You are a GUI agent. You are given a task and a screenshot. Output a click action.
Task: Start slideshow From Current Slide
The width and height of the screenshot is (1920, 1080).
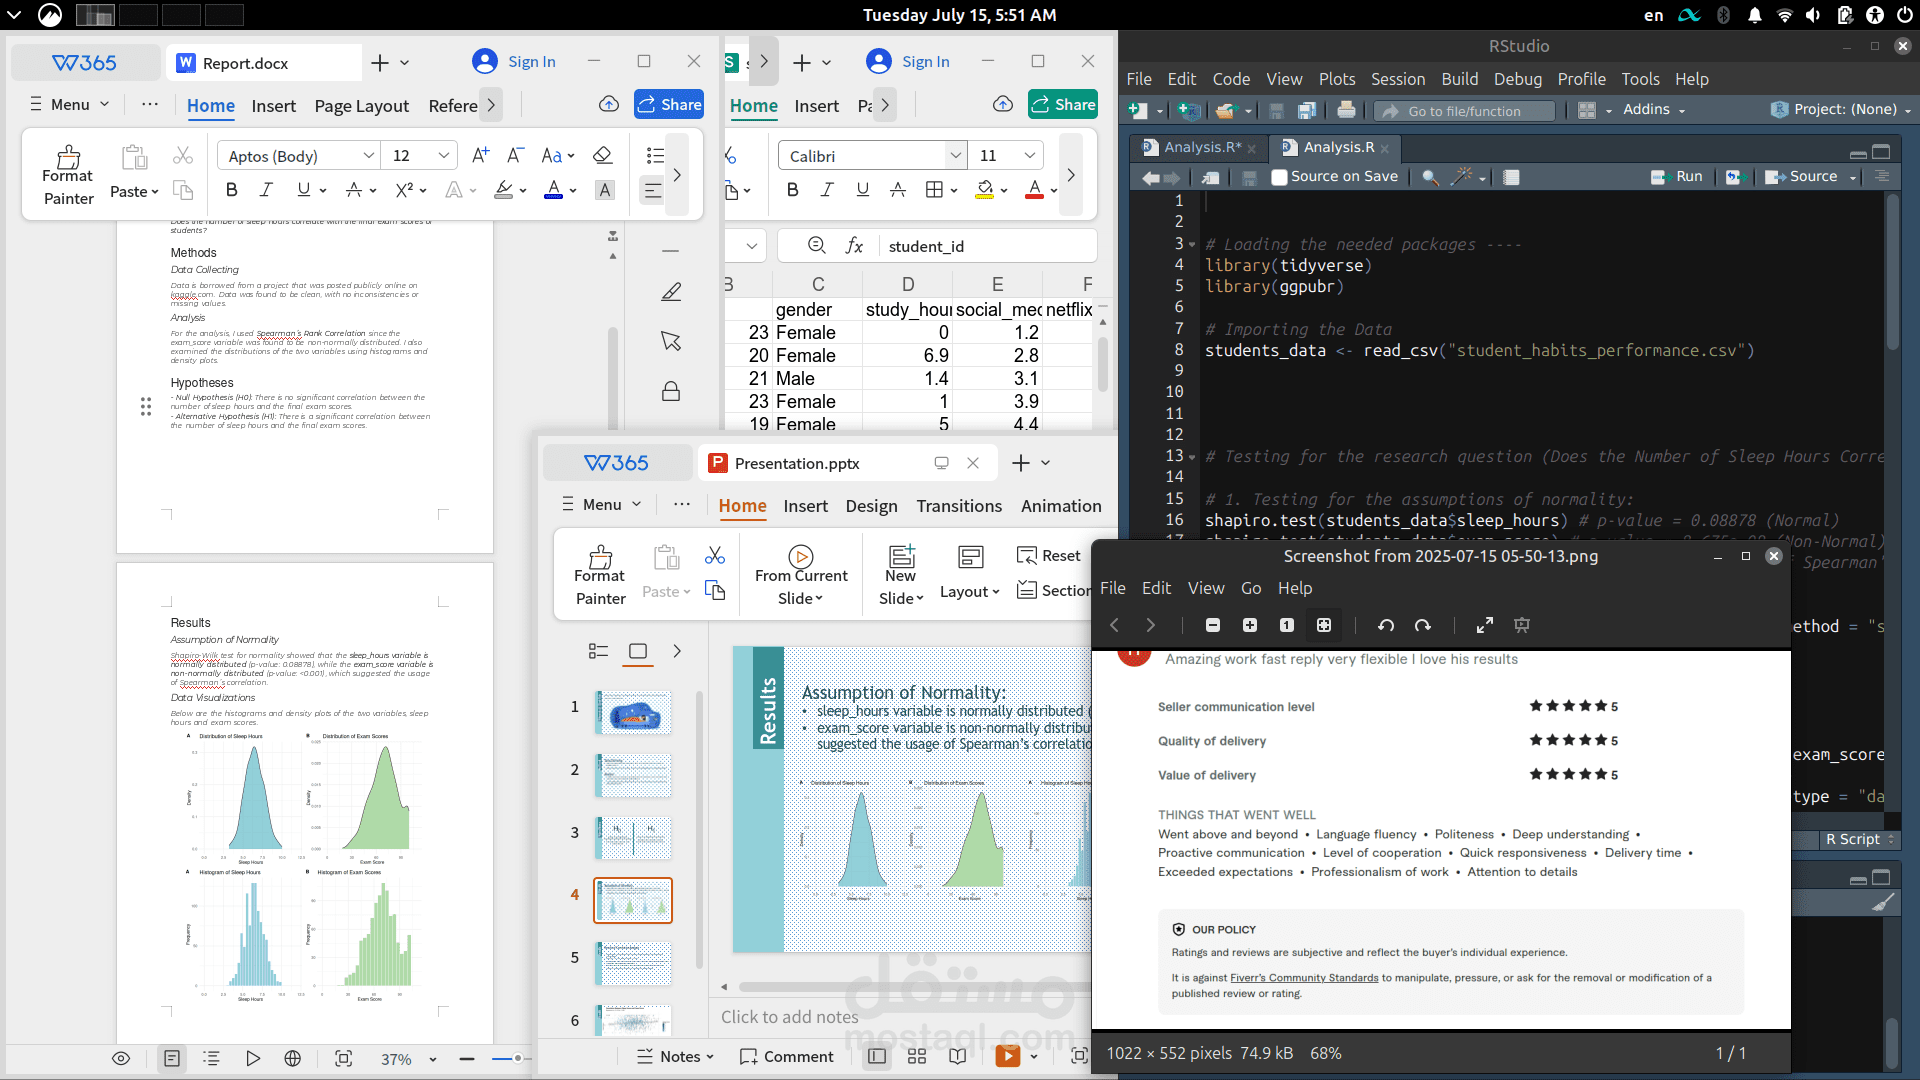pyautogui.click(x=800, y=574)
